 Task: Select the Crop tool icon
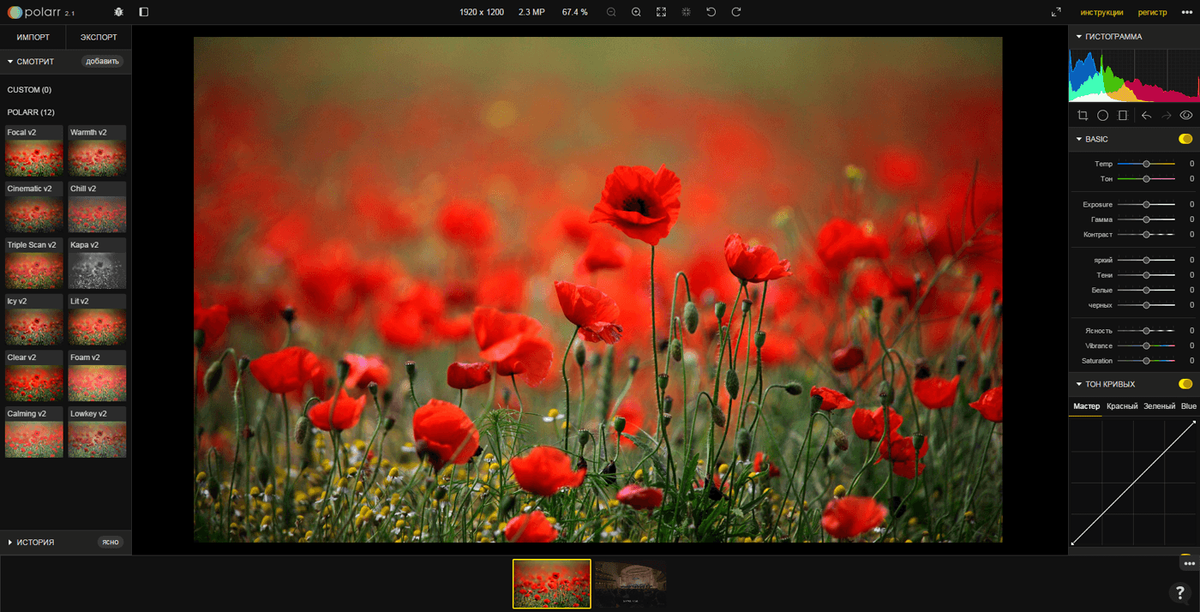(x=1083, y=115)
